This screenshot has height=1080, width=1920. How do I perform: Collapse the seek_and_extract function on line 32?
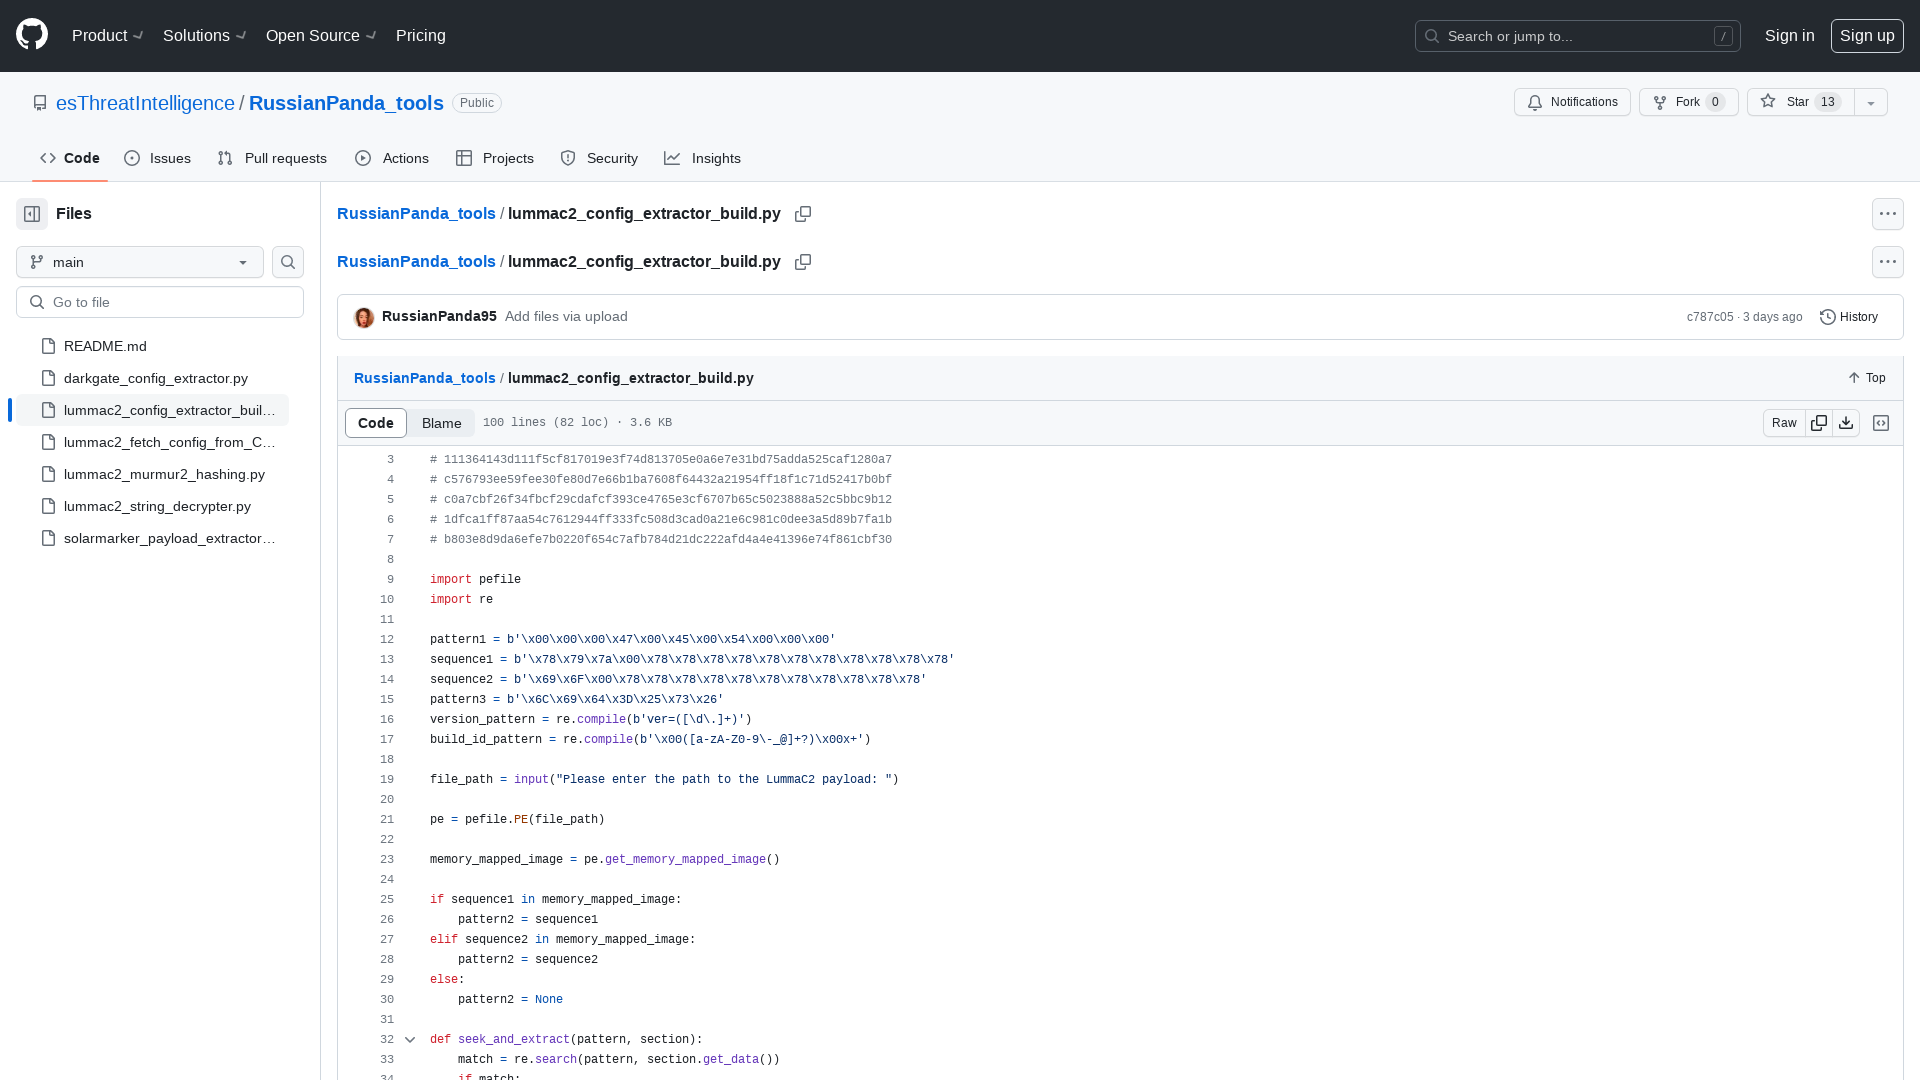pos(410,1040)
